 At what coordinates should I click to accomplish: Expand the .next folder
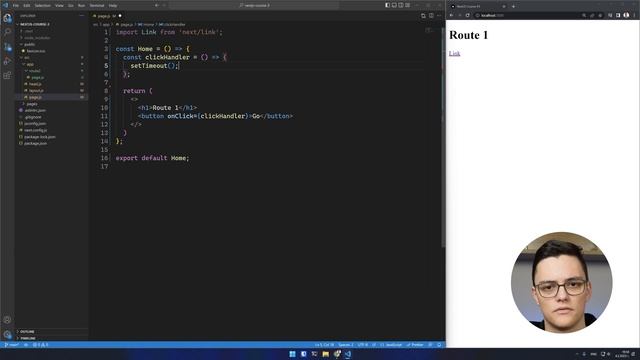(52, 31)
